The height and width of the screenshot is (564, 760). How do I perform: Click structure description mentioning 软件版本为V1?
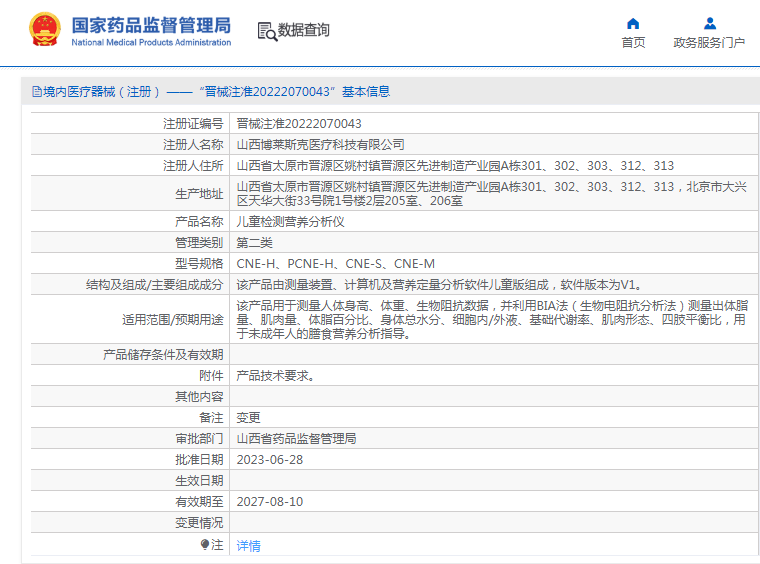click(439, 285)
